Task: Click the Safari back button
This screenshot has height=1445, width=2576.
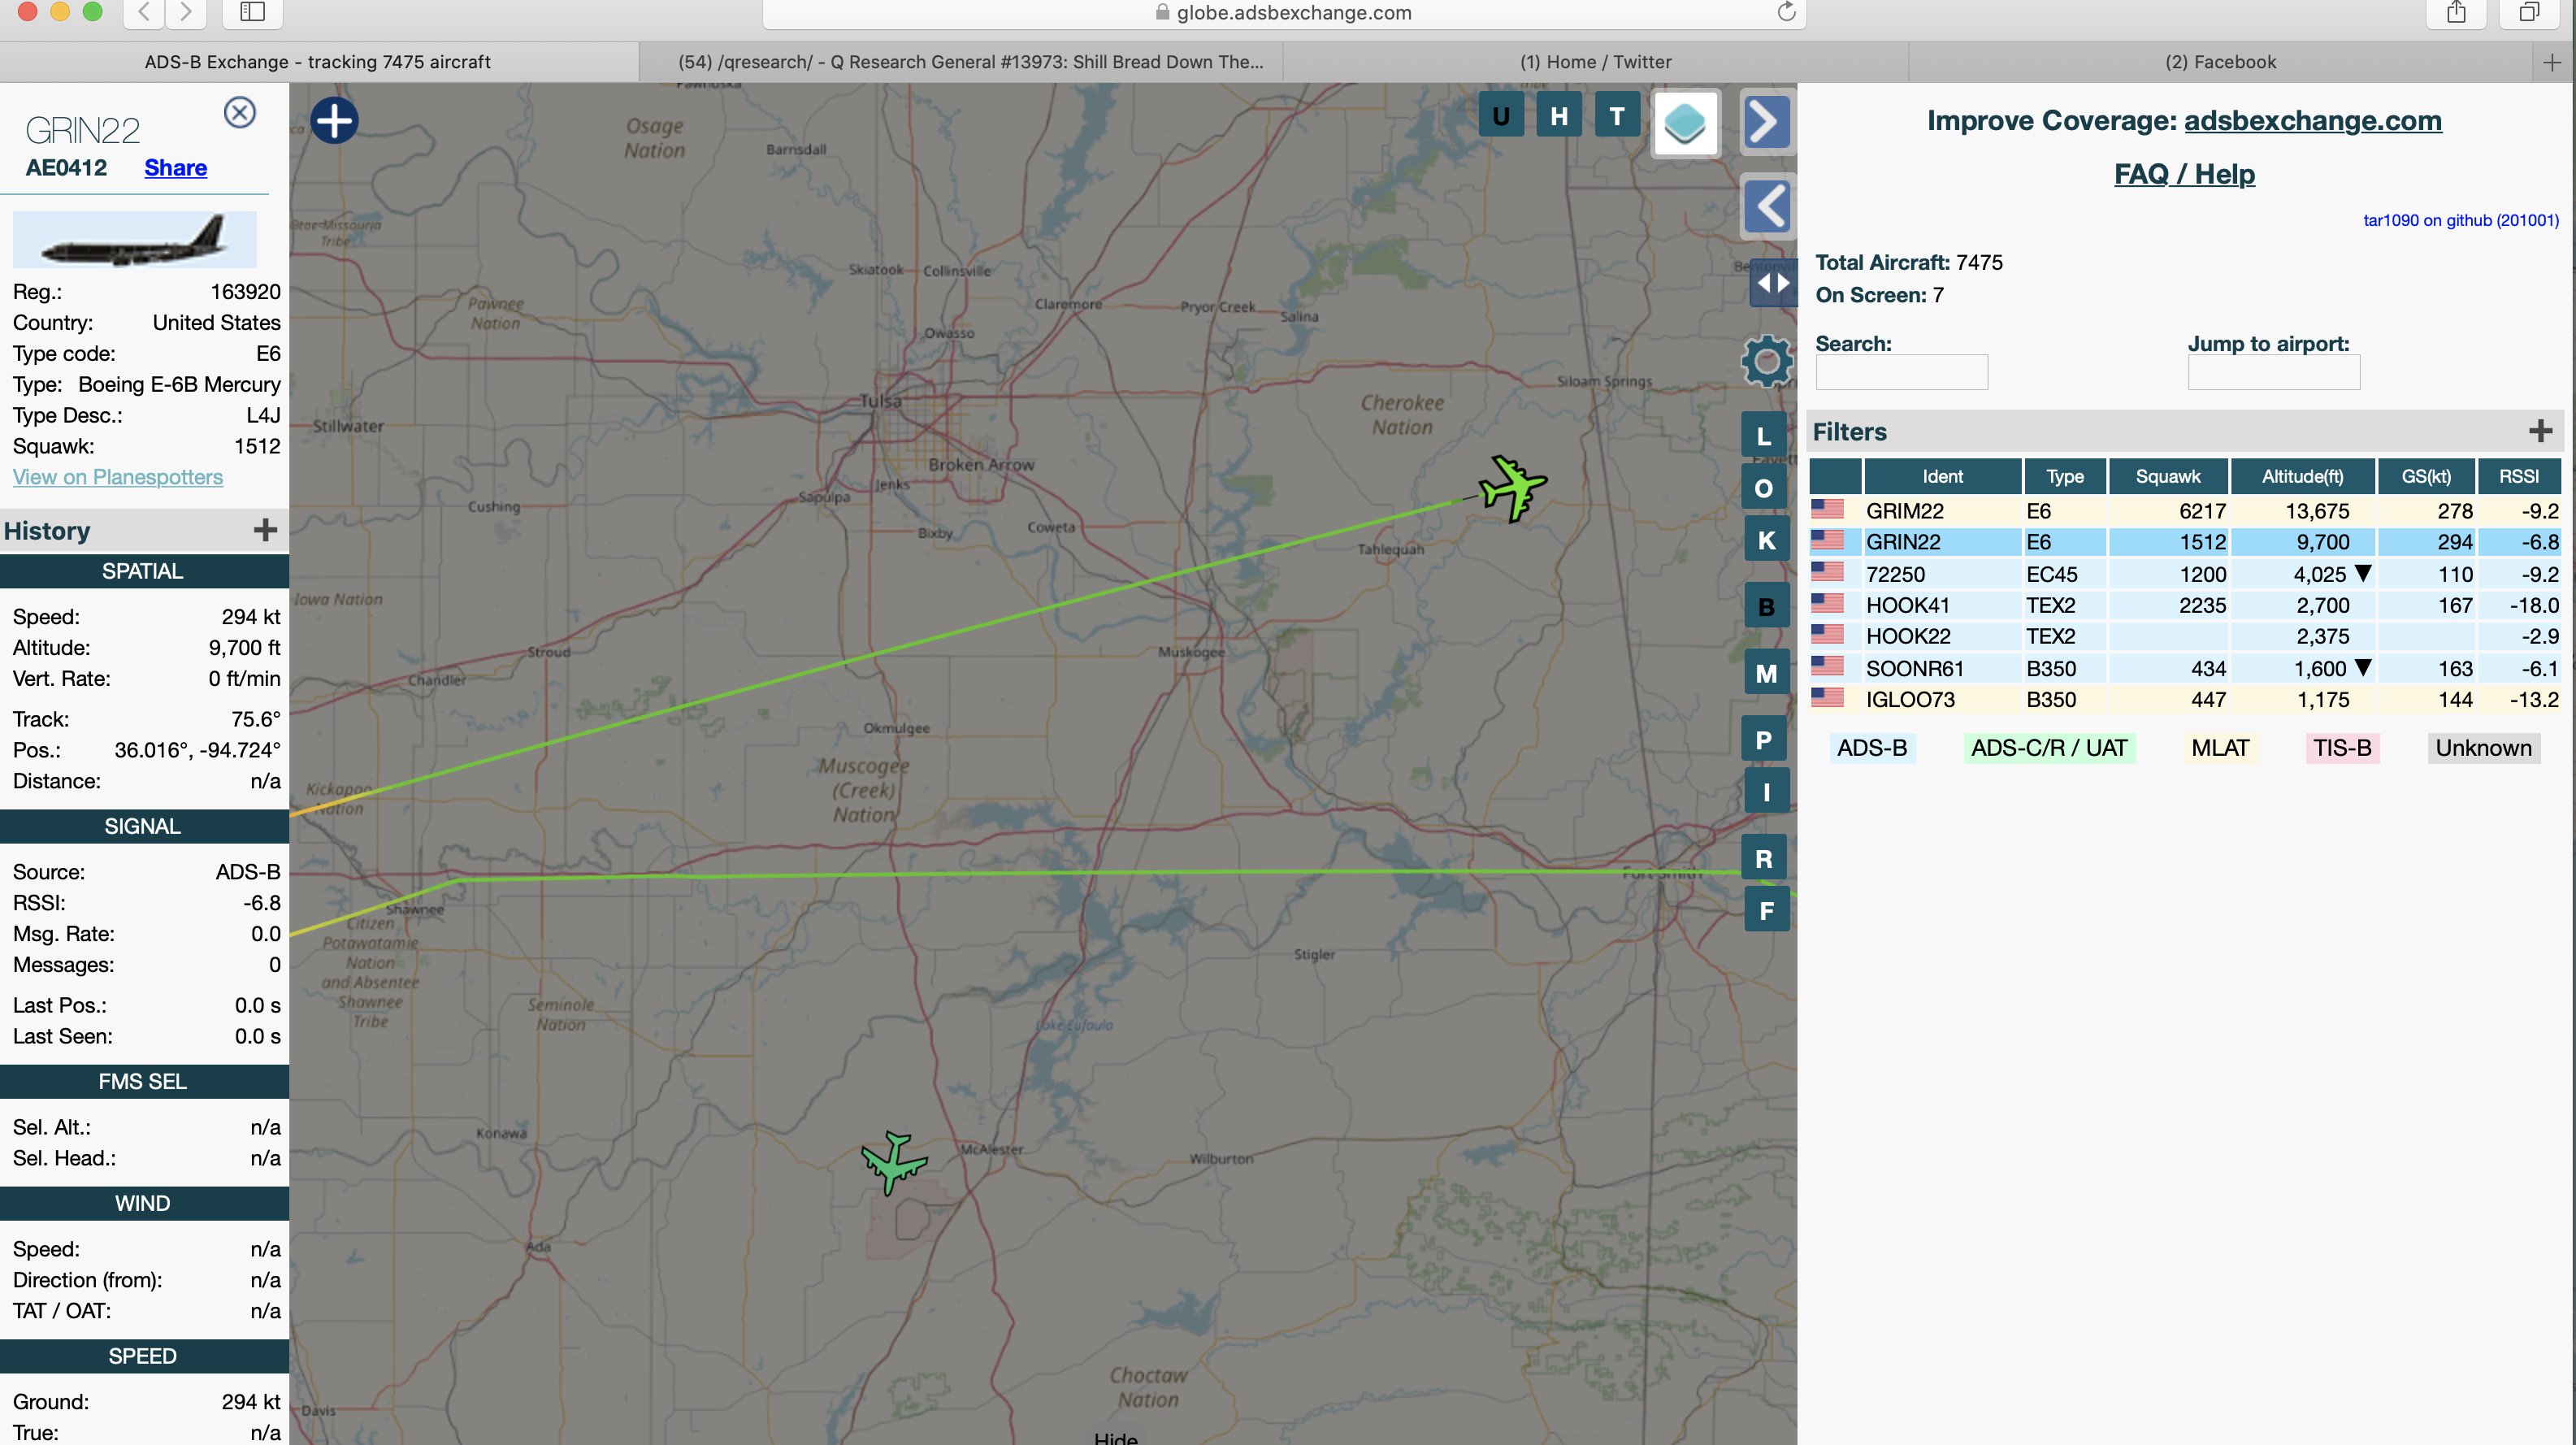Action: point(144,12)
